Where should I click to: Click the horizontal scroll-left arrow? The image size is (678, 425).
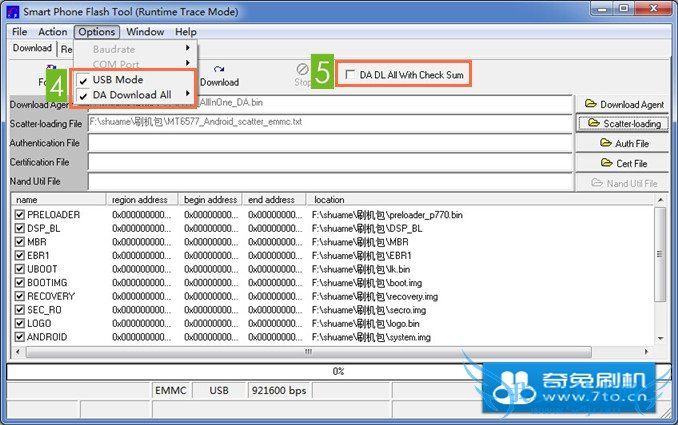(x=18, y=352)
